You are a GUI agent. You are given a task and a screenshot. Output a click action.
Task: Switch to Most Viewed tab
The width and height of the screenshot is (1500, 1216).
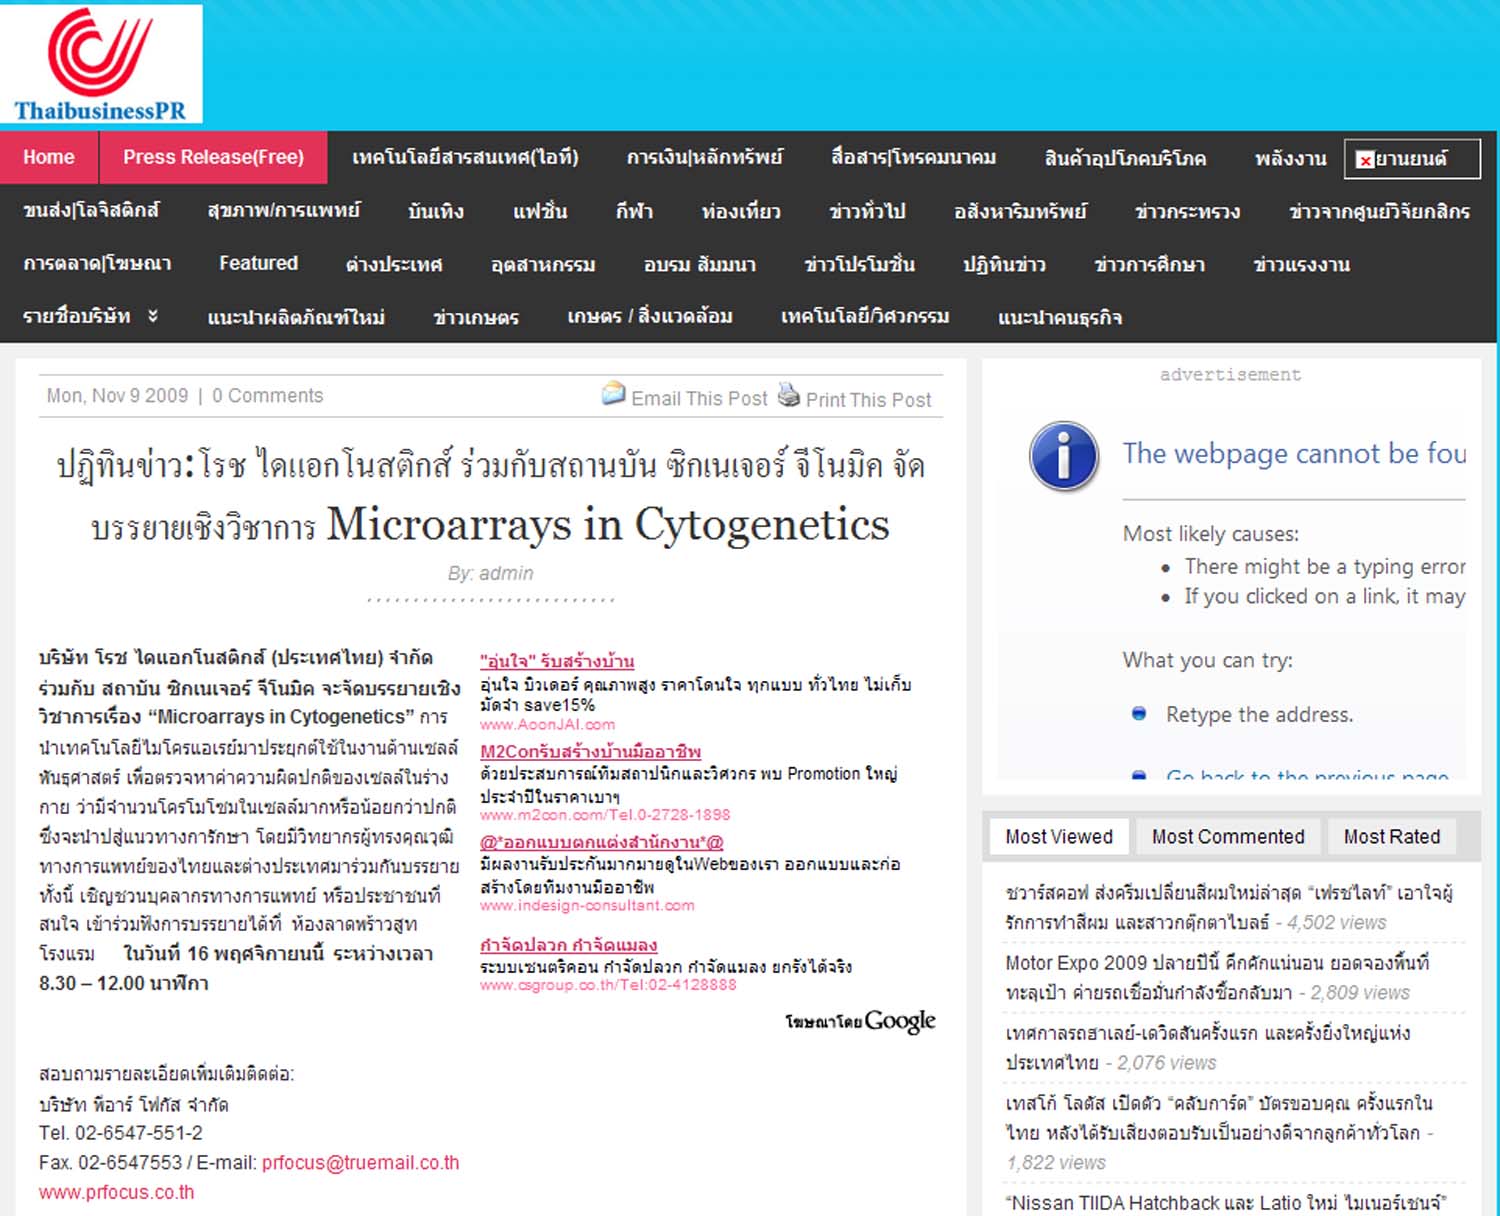pyautogui.click(x=1059, y=837)
